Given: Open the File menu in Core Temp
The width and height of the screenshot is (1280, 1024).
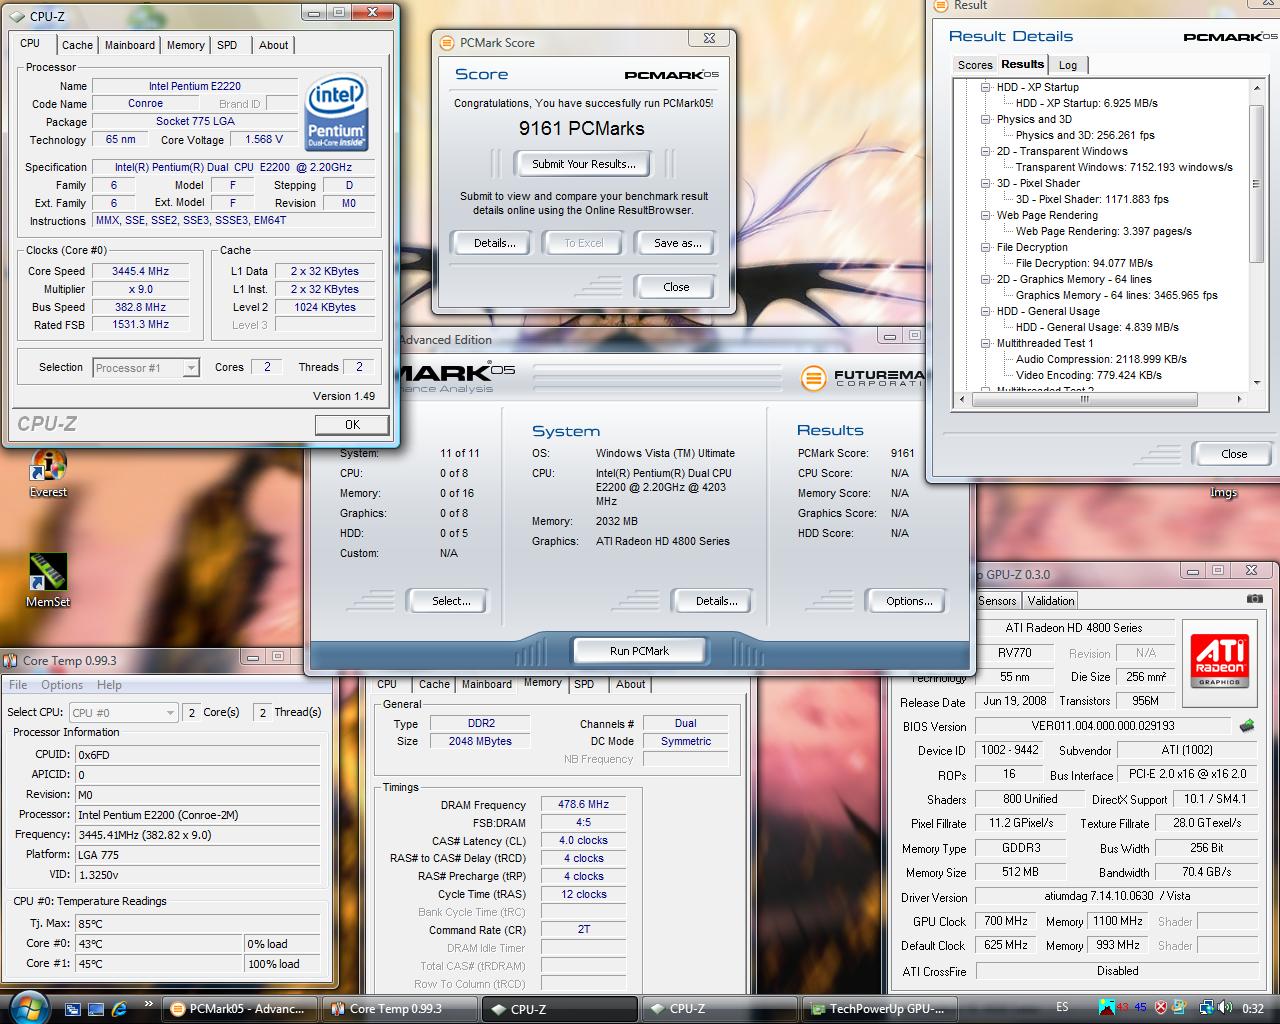Looking at the screenshot, I should click(18, 685).
